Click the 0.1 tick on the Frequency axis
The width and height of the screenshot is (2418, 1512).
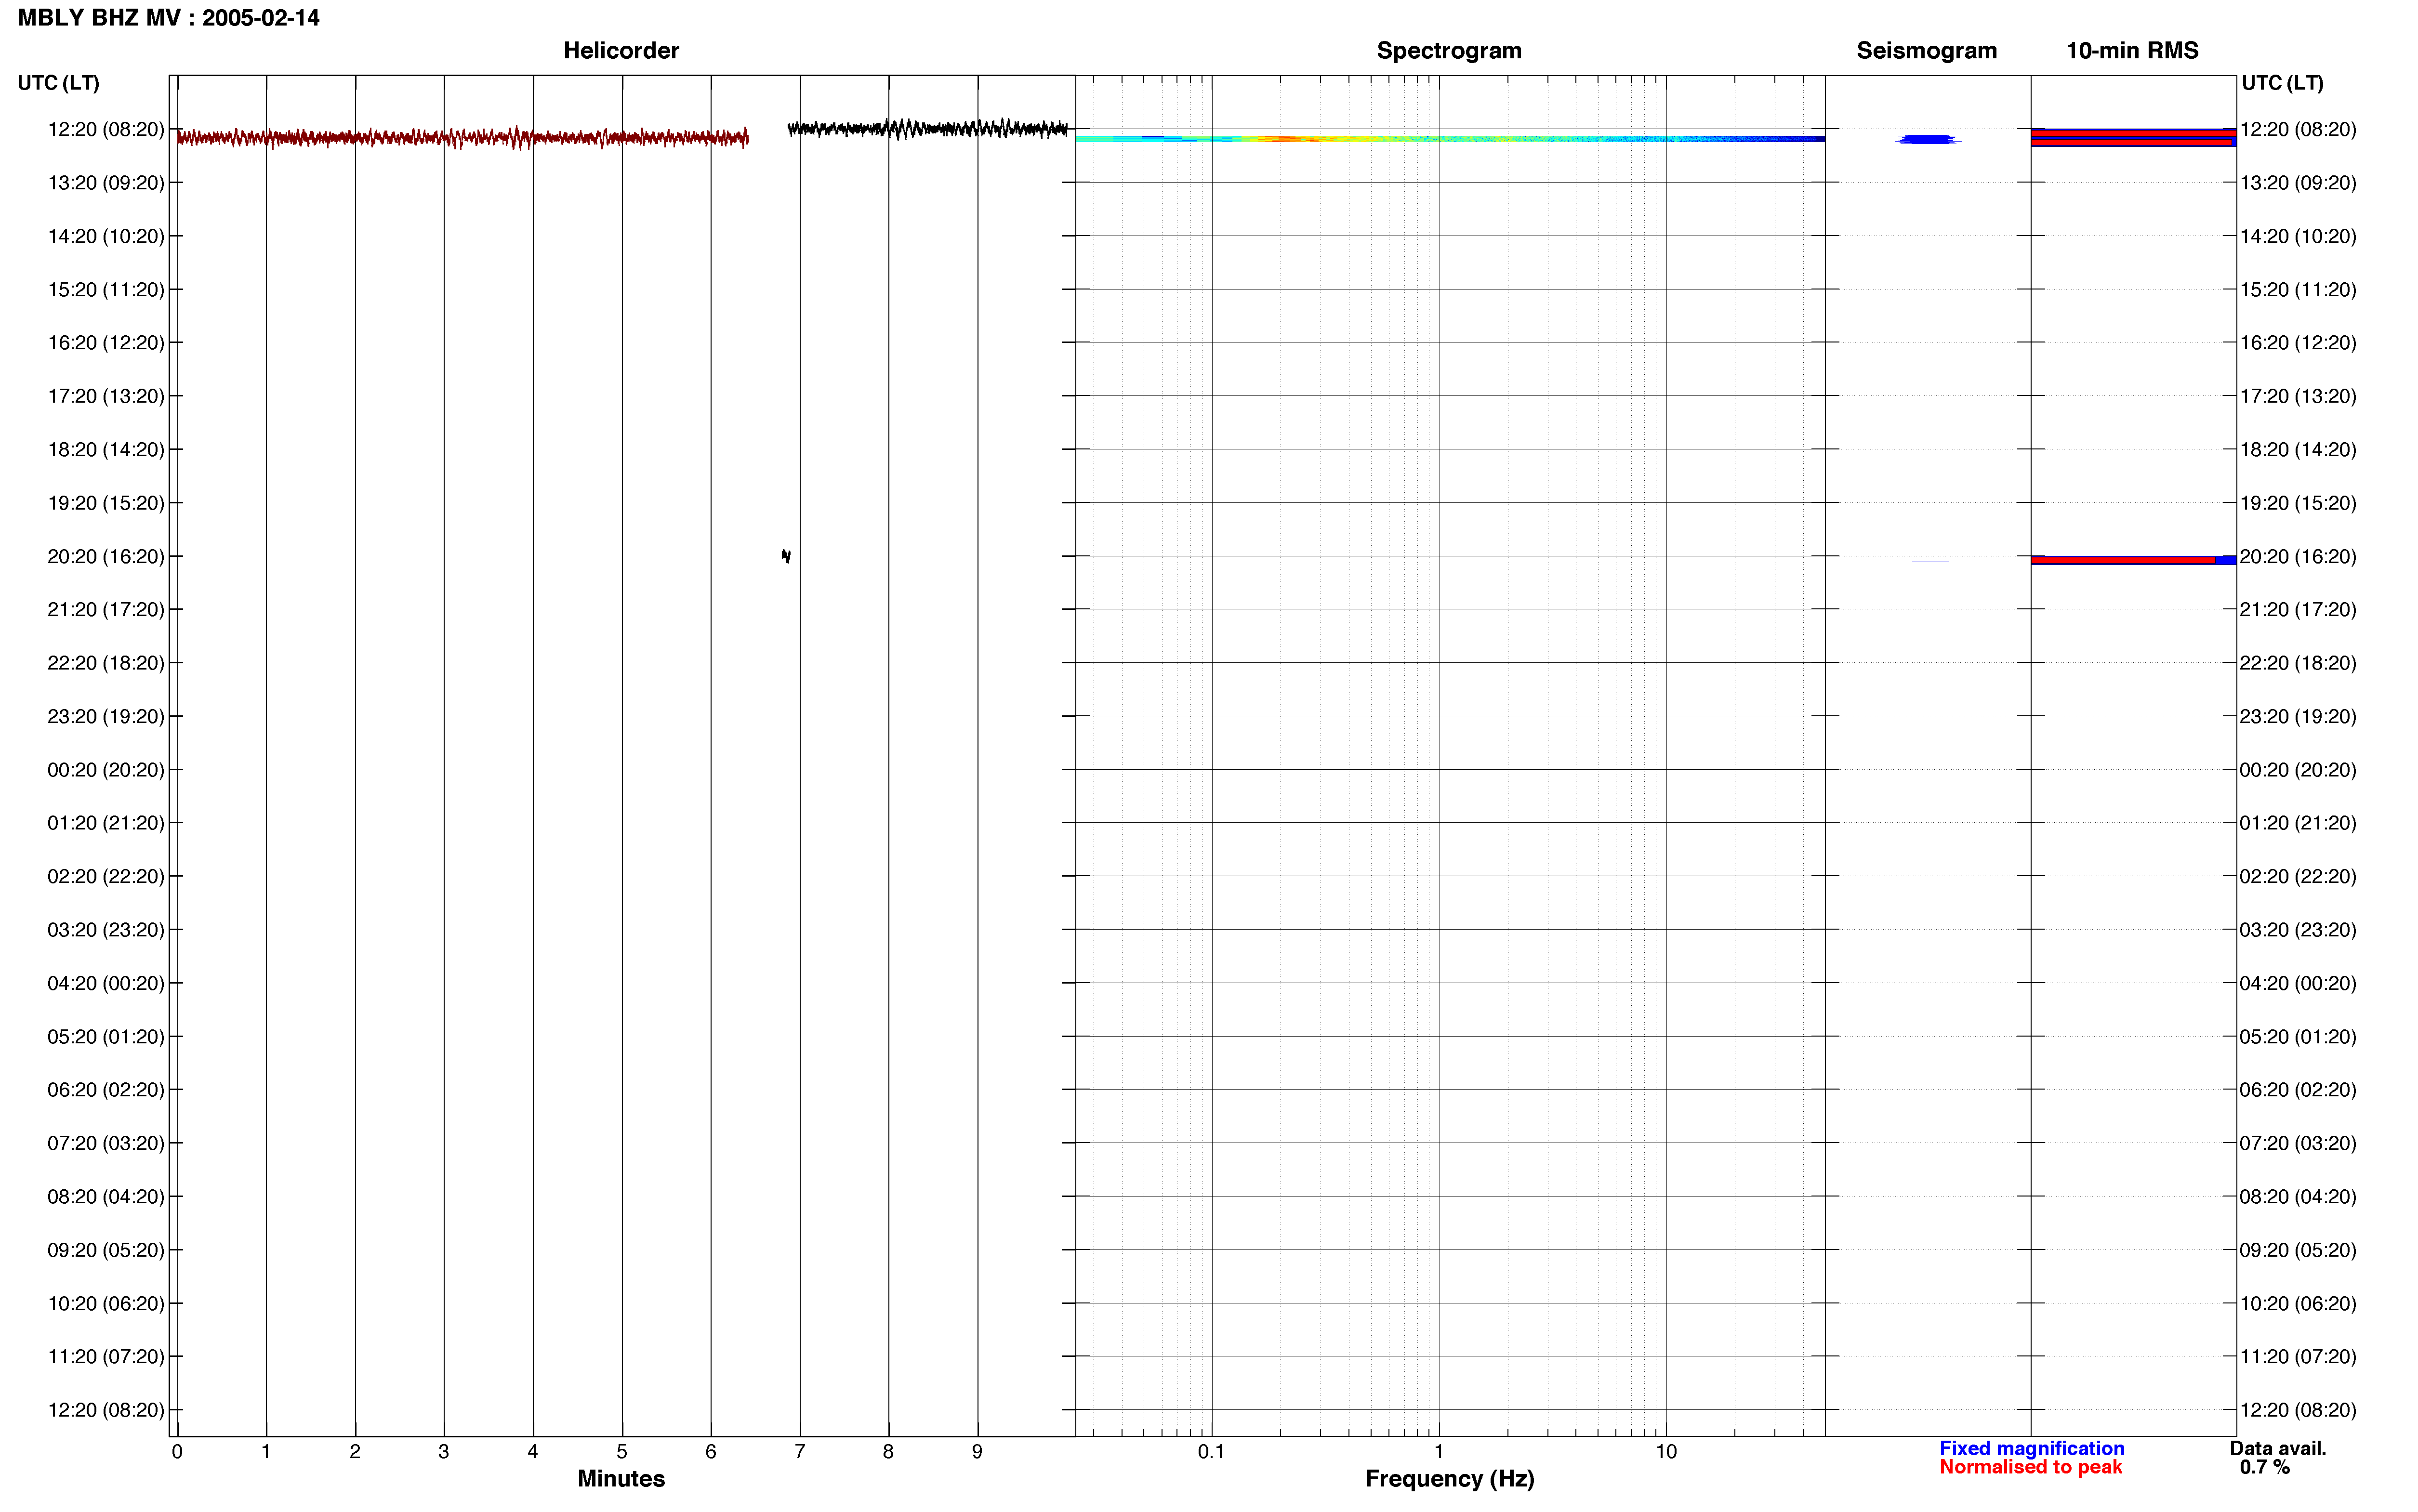tap(1211, 1452)
